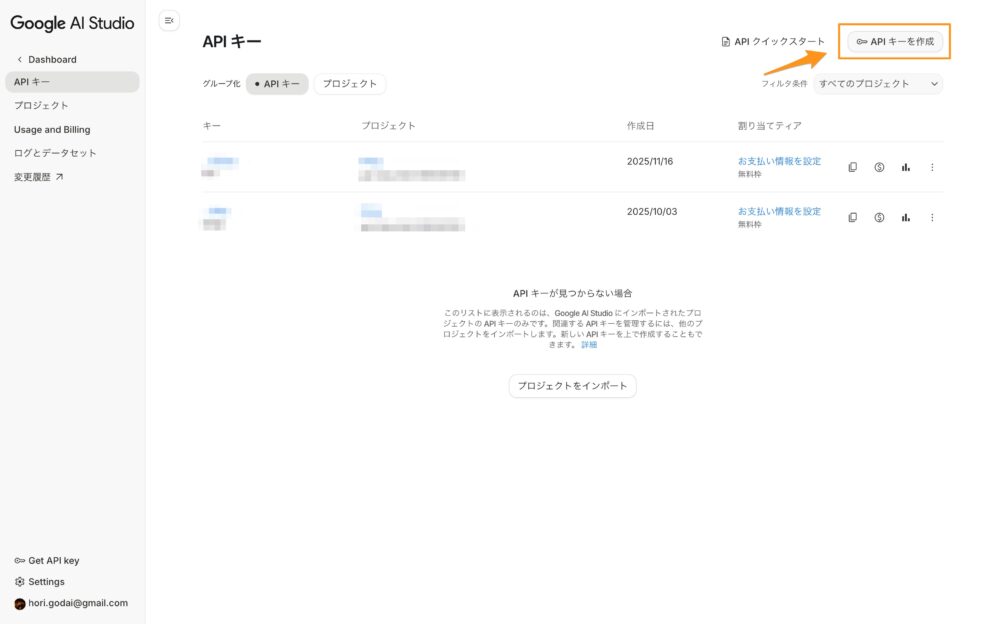Group the list by プロジェクト

tap(350, 84)
